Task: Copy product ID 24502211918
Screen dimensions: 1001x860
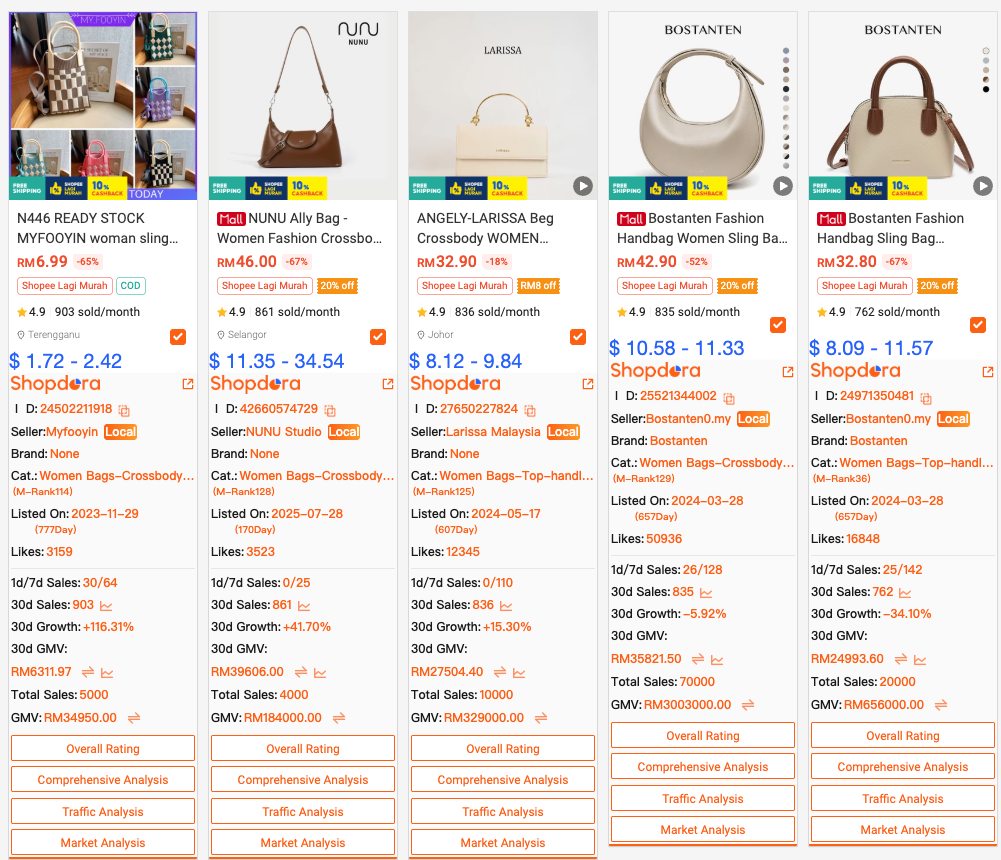Action: pos(124,410)
